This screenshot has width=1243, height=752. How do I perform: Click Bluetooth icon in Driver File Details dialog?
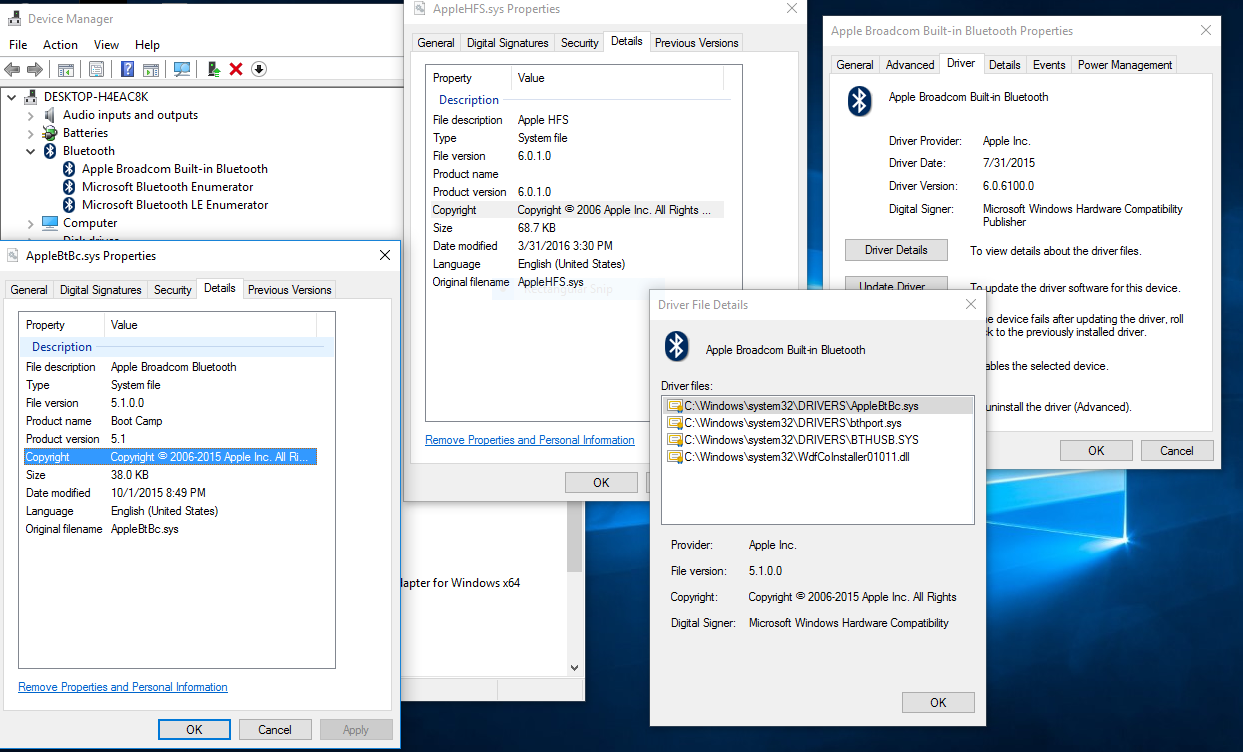point(677,347)
